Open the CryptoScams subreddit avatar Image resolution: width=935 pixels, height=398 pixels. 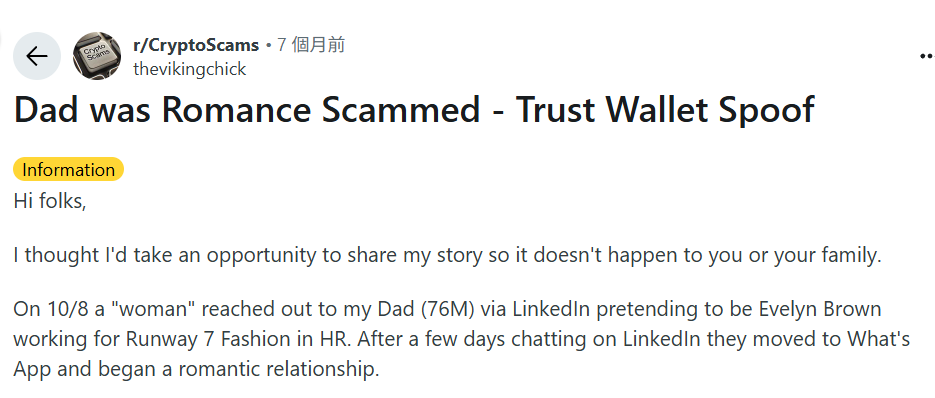click(97, 56)
